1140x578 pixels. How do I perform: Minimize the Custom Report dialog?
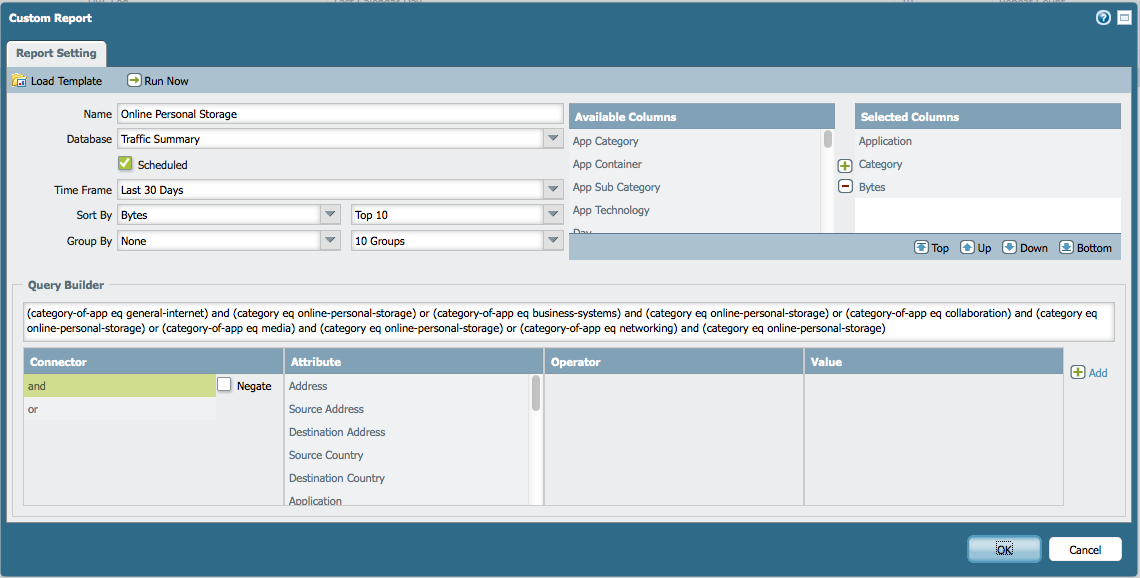tap(1124, 18)
